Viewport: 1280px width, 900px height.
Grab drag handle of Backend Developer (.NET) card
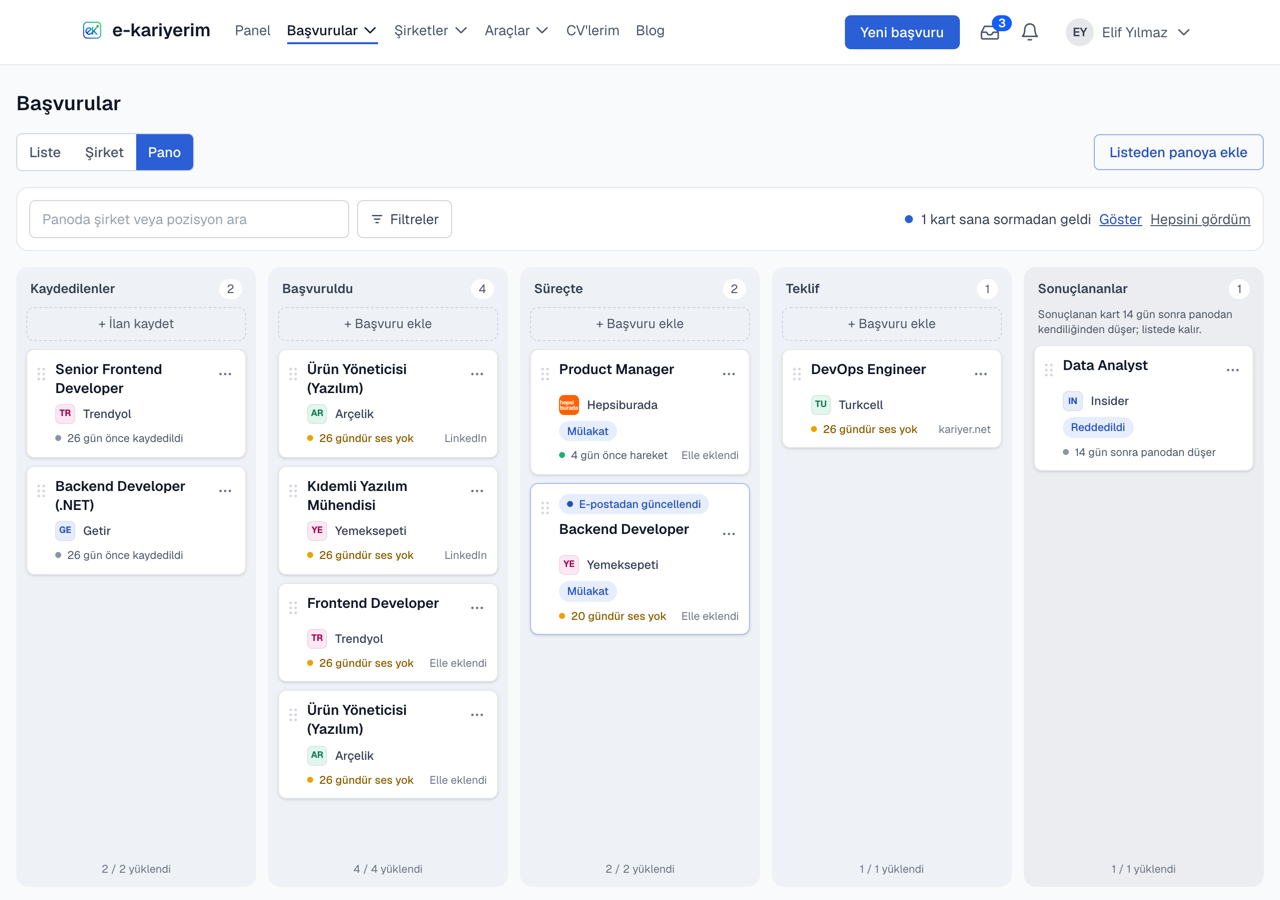tap(41, 491)
